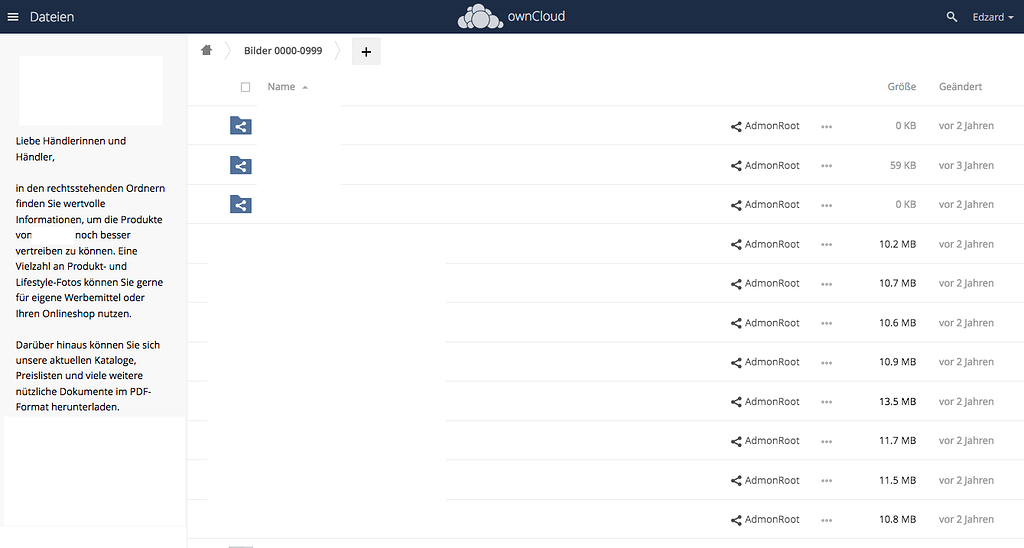Show more actions for the 10.8 MB file
Viewport: 1024px width, 548px height.
(x=826, y=520)
